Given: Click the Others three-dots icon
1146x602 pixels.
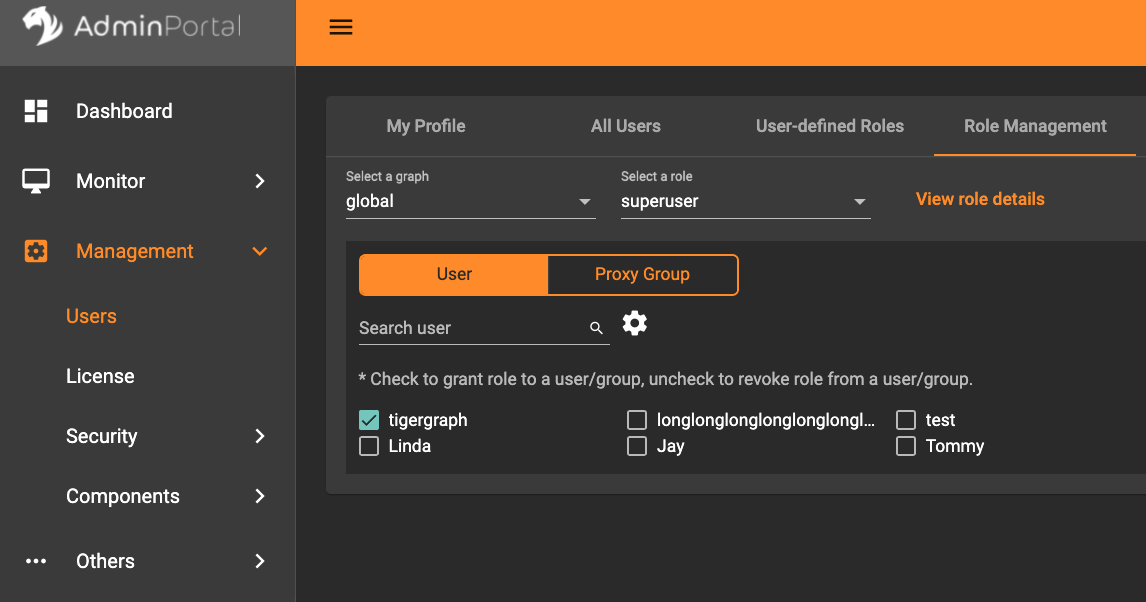Looking at the screenshot, I should coord(36,561).
